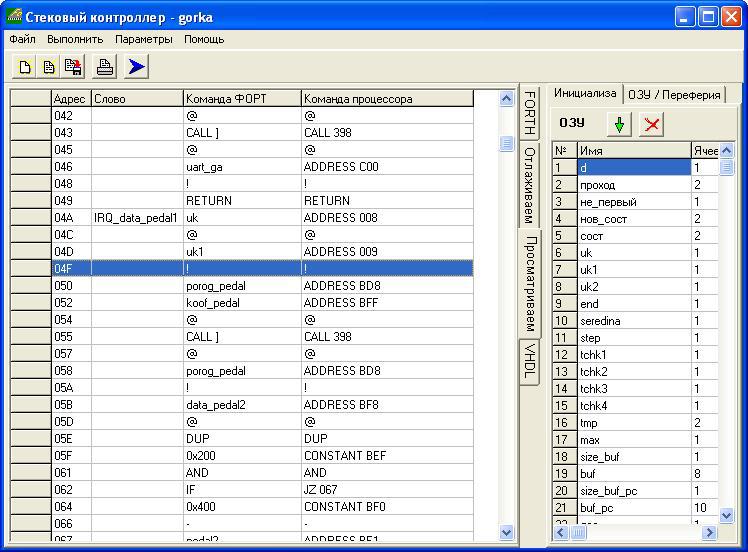Viewport: 748px width, 552px height.
Task: Click the Имя column header
Action: click(633, 150)
